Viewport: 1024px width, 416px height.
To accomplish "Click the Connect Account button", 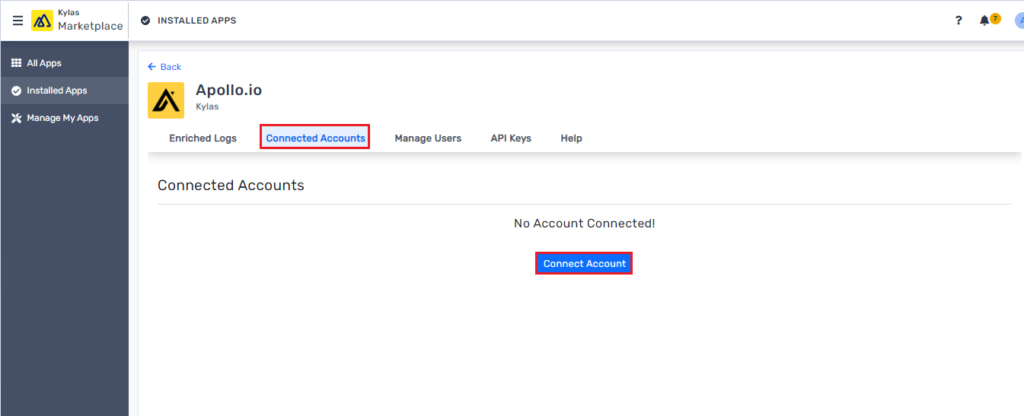I will point(584,263).
